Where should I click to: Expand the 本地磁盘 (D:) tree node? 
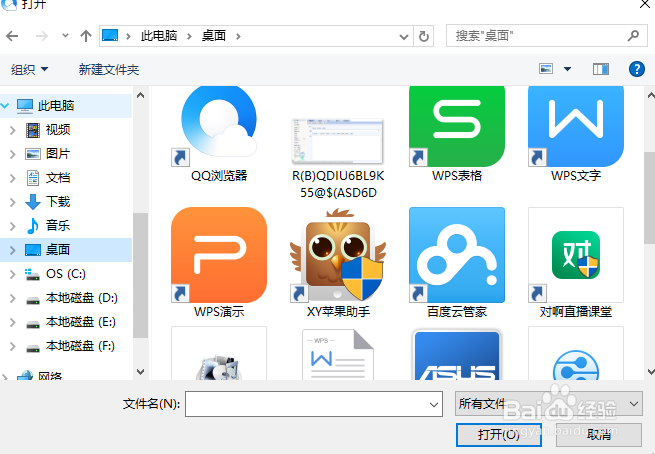pyautogui.click(x=13, y=298)
